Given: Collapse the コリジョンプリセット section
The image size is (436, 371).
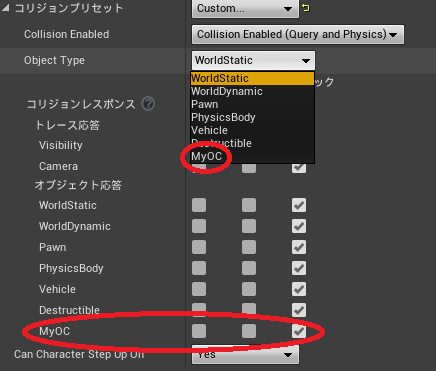Looking at the screenshot, I should coord(5,8).
